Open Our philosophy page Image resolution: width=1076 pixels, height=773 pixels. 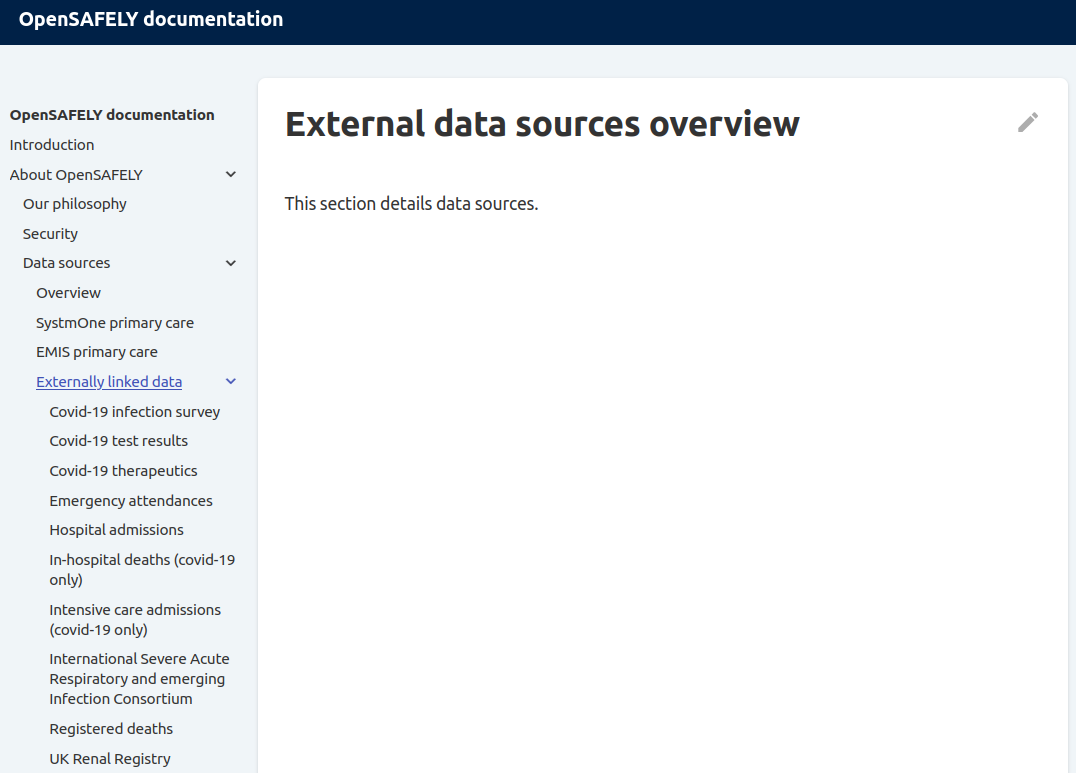(x=75, y=205)
